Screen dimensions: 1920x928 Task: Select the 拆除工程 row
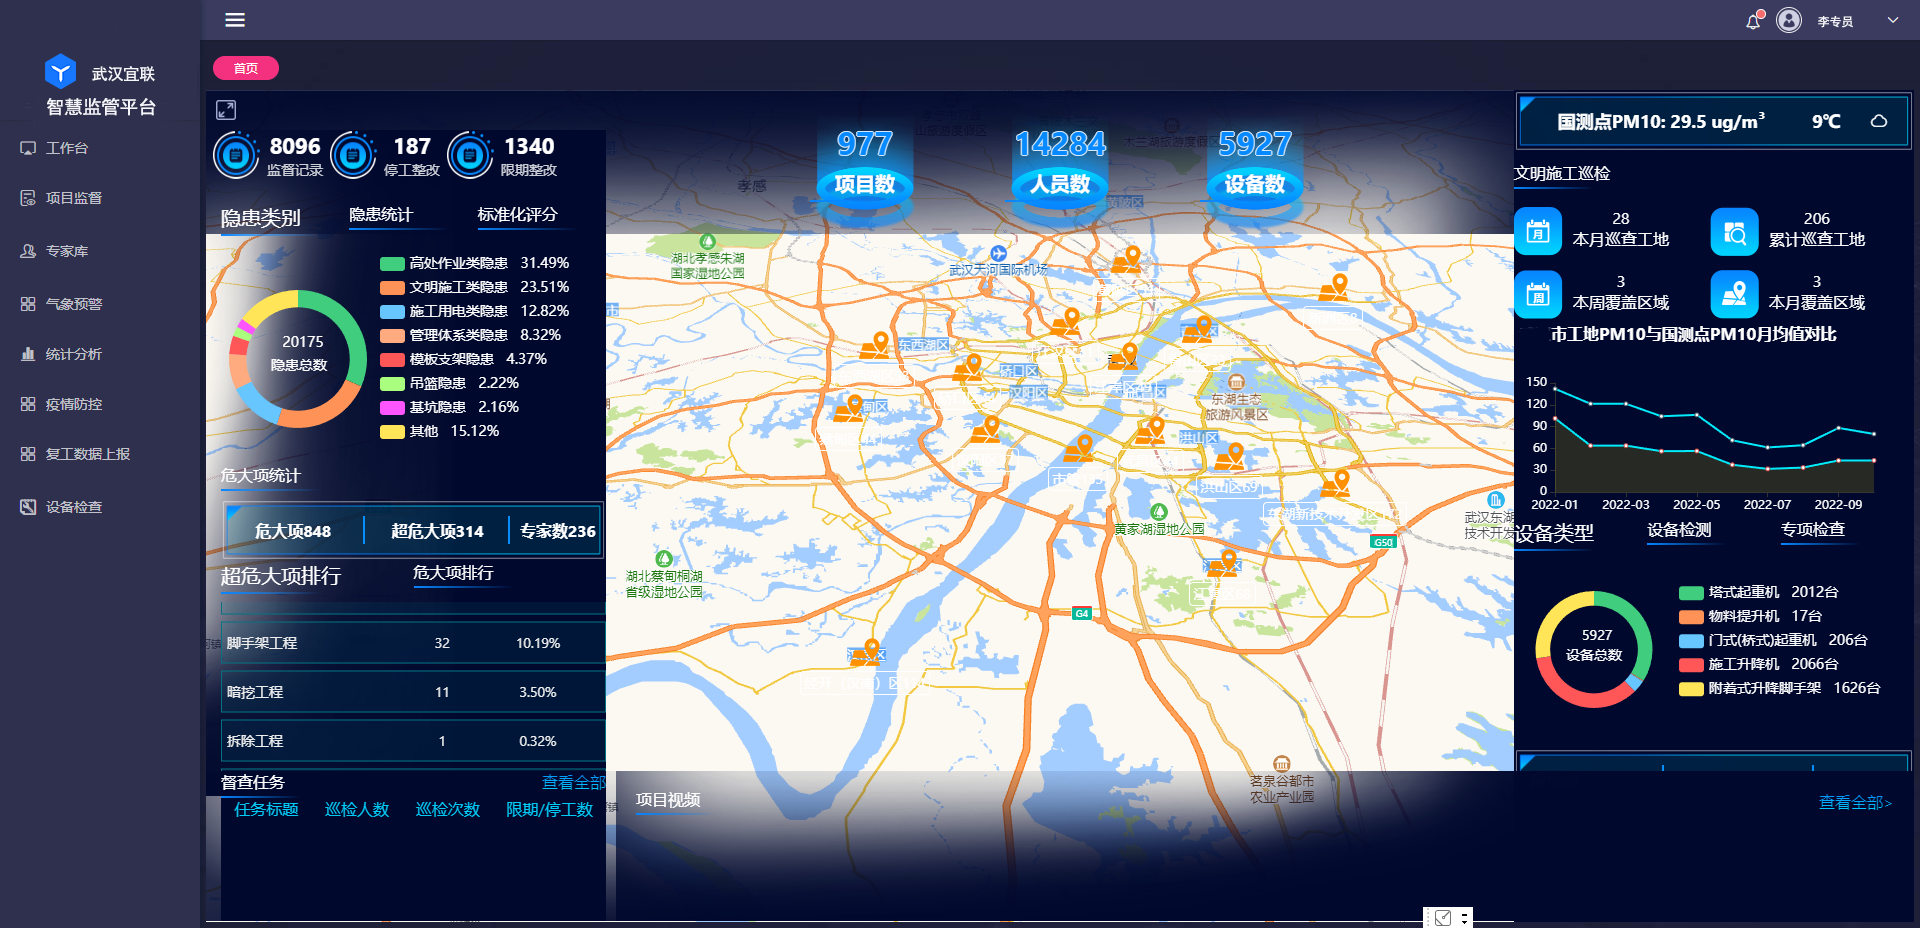[413, 741]
